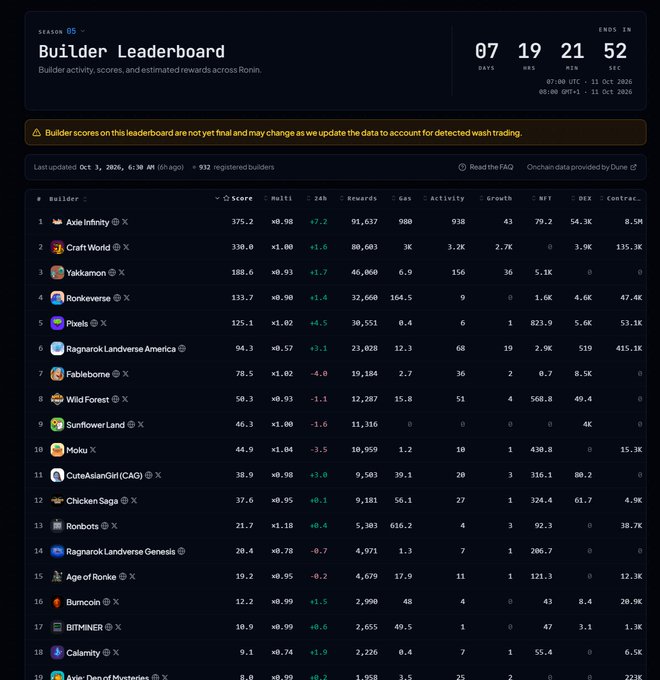Sort table by Builder column

tap(68, 199)
